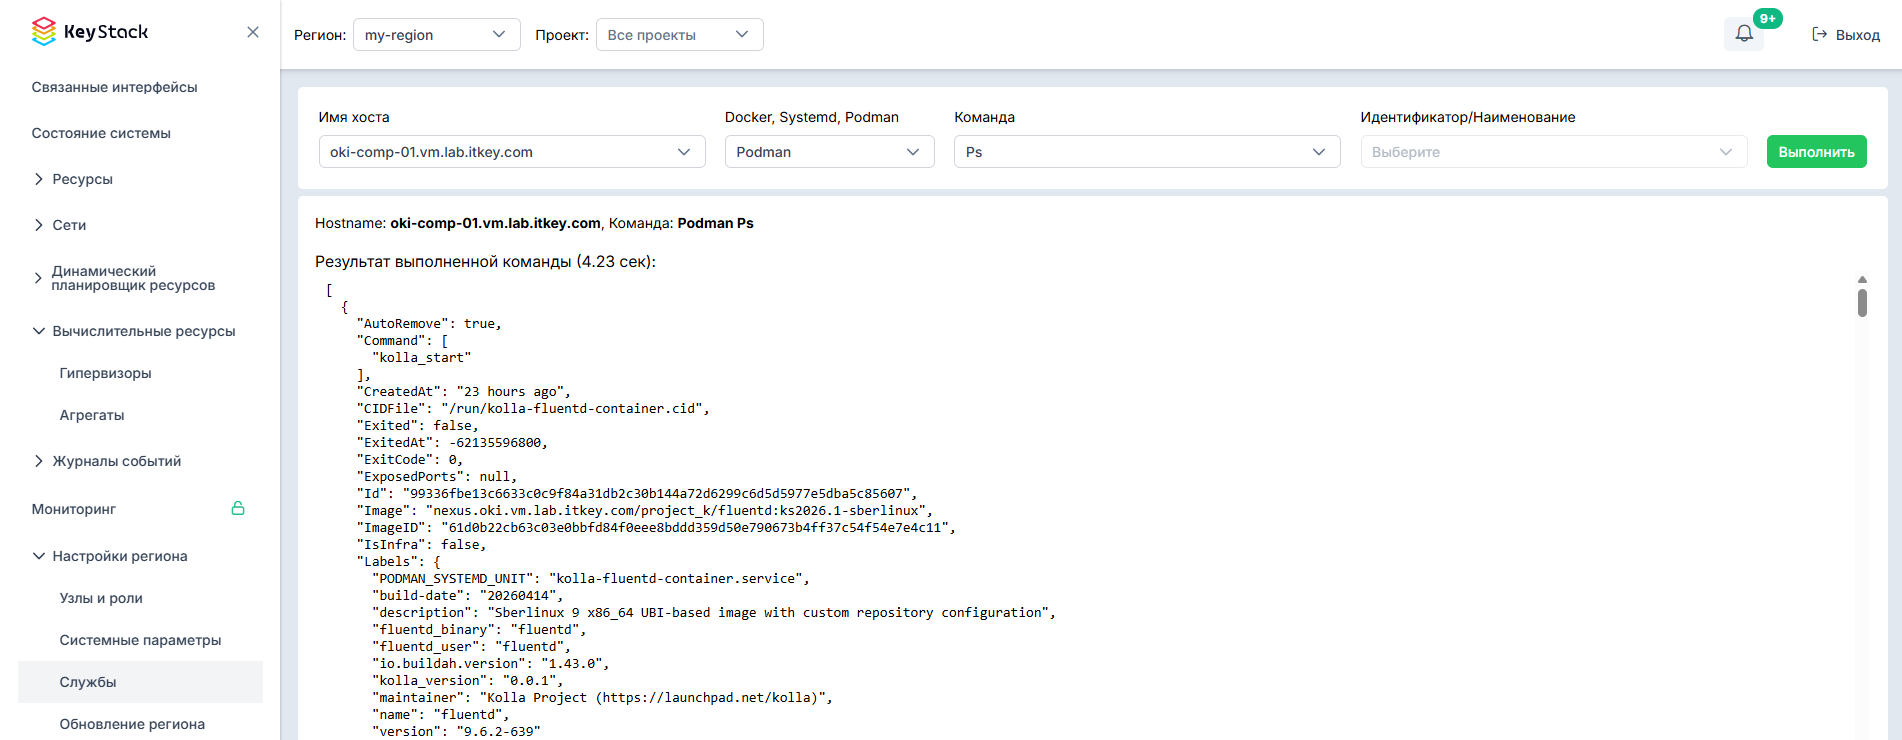Image resolution: width=1902 pixels, height=740 pixels.
Task: Open the Мониторинг menu item
Action: [74, 509]
